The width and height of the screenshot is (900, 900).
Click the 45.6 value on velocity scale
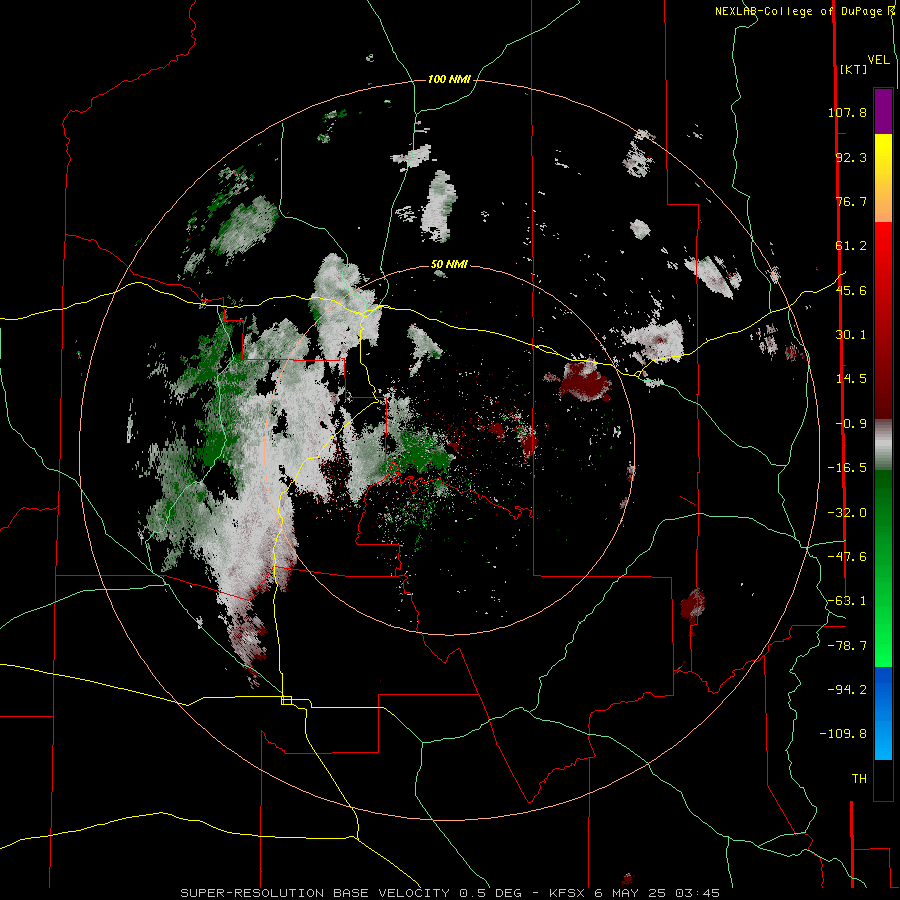pyautogui.click(x=851, y=290)
